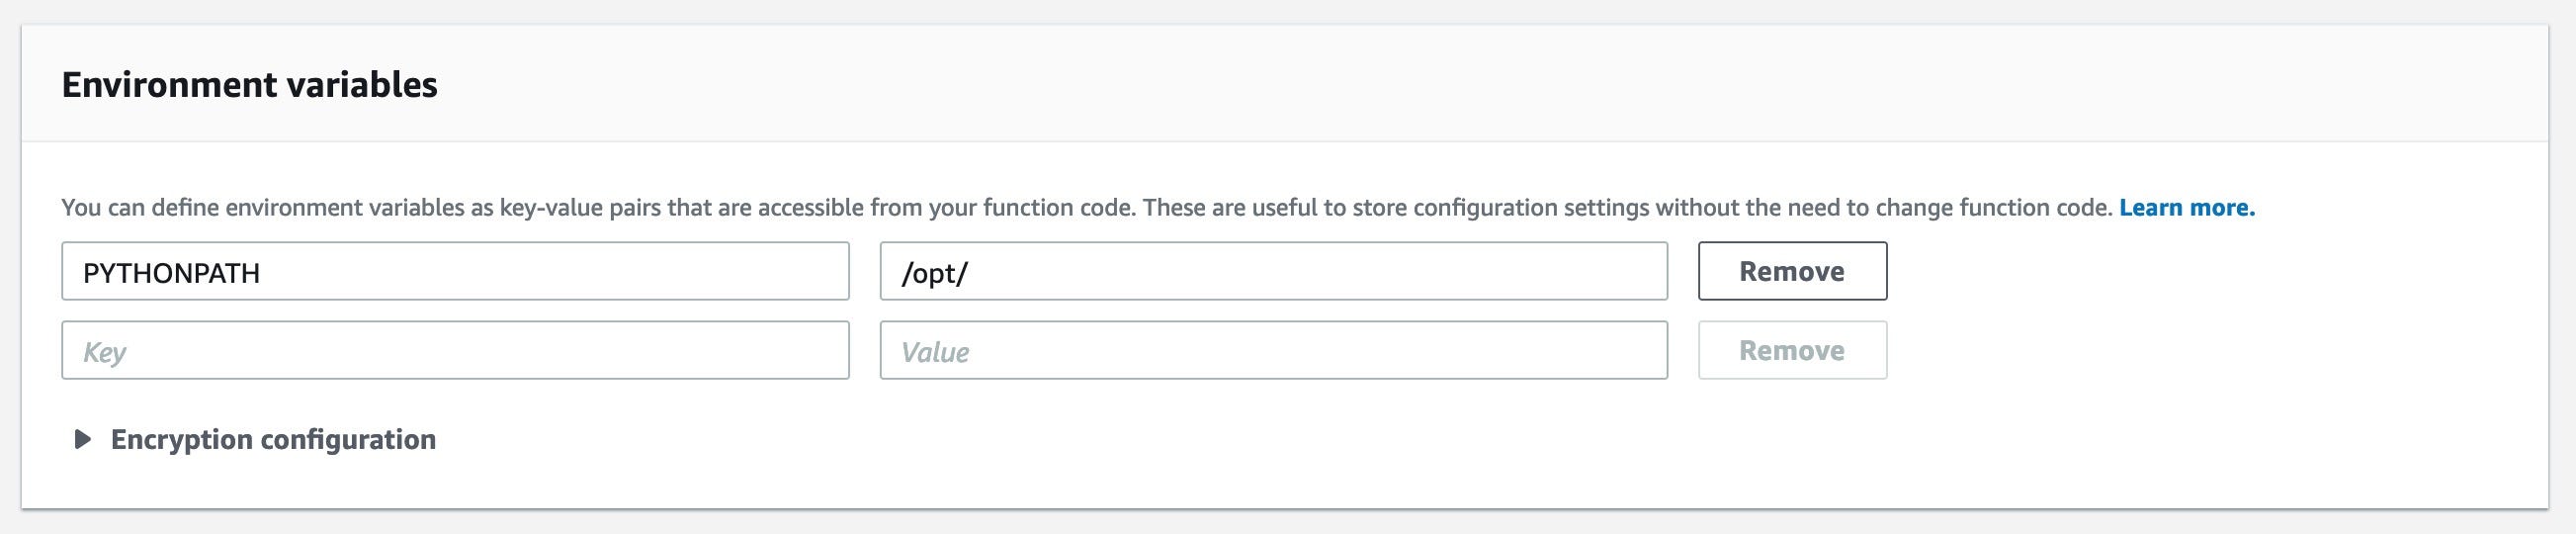Viewport: 2576px width, 534px height.
Task: Click the /opt/ text in value box
Action: pyautogui.click(x=934, y=273)
